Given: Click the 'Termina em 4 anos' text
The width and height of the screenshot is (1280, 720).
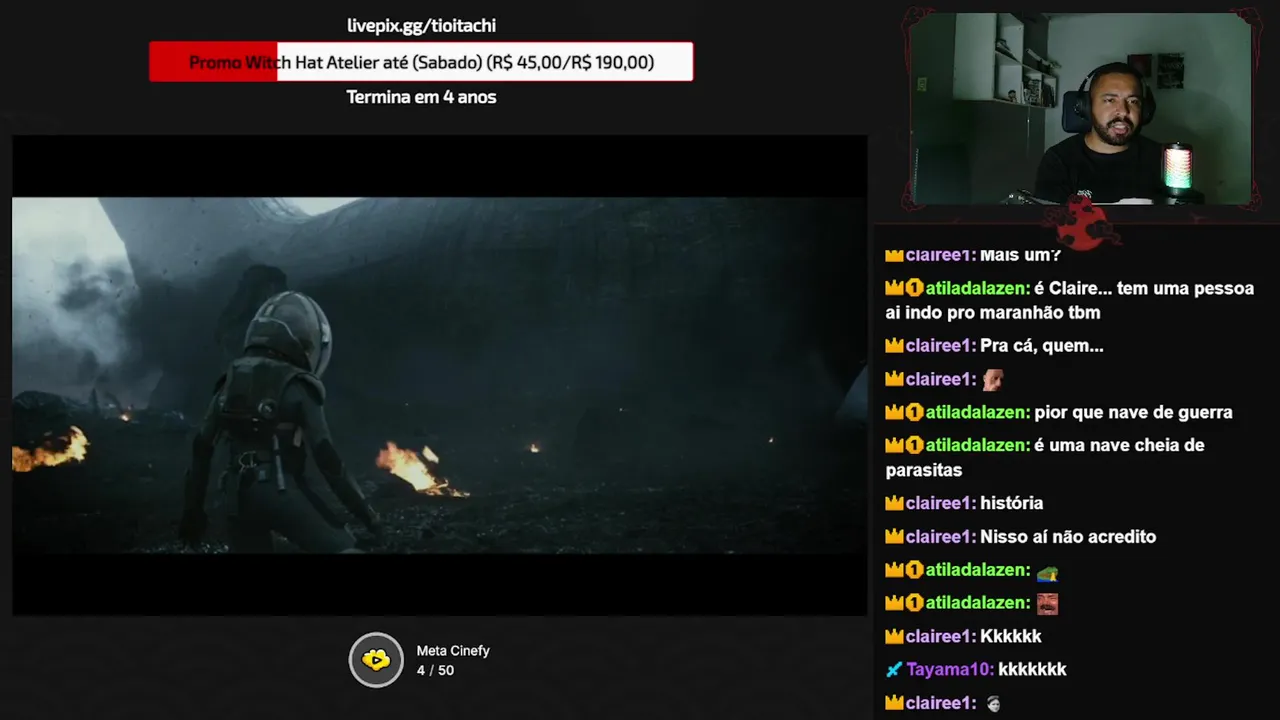Looking at the screenshot, I should 421,97.
